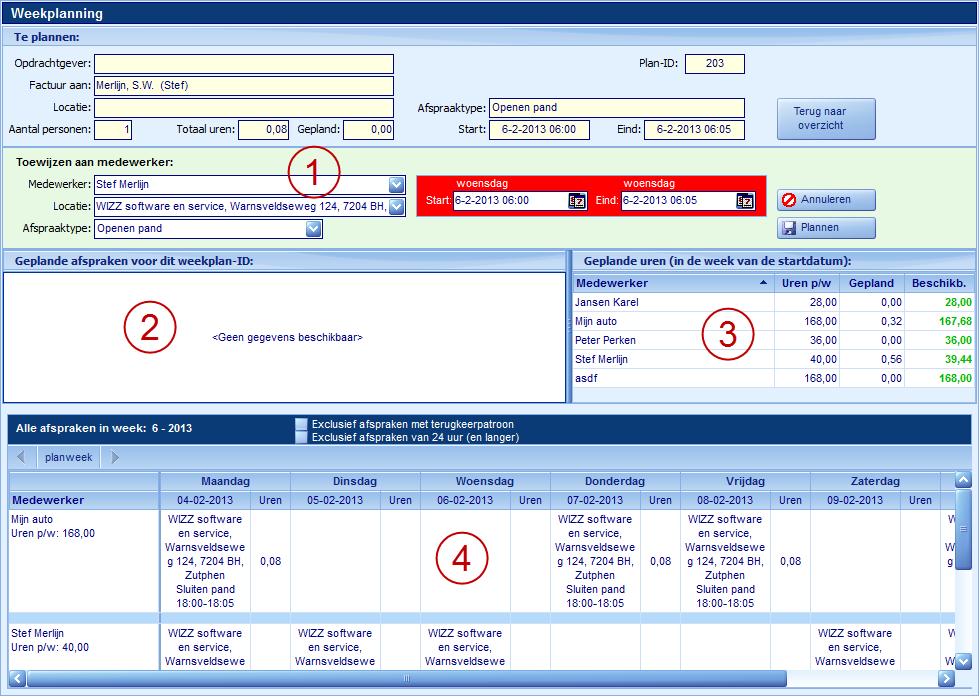The width and height of the screenshot is (979, 696).
Task: Click the Uren p/w column header
Action: (x=807, y=283)
